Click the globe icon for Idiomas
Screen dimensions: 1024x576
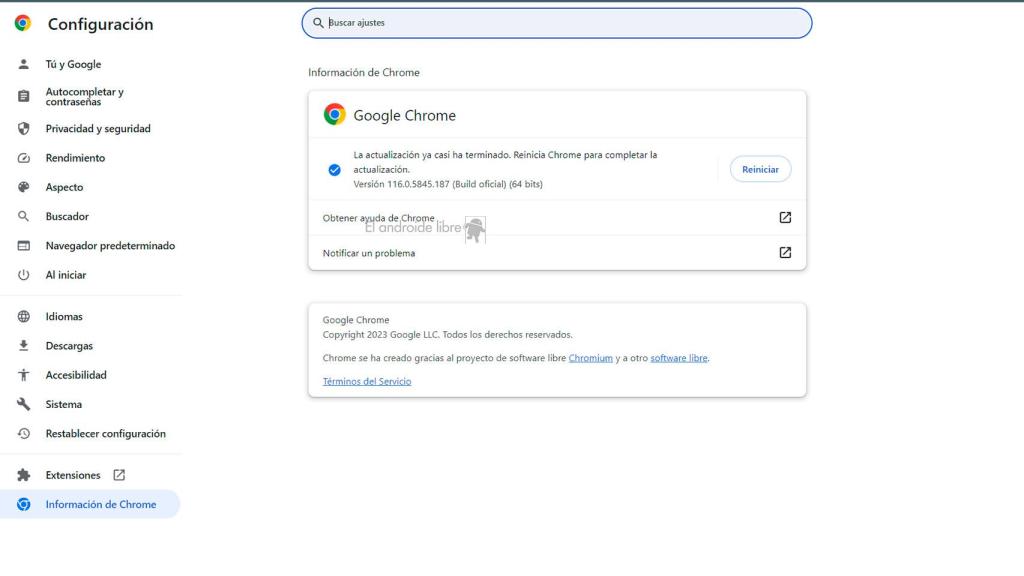tap(24, 317)
